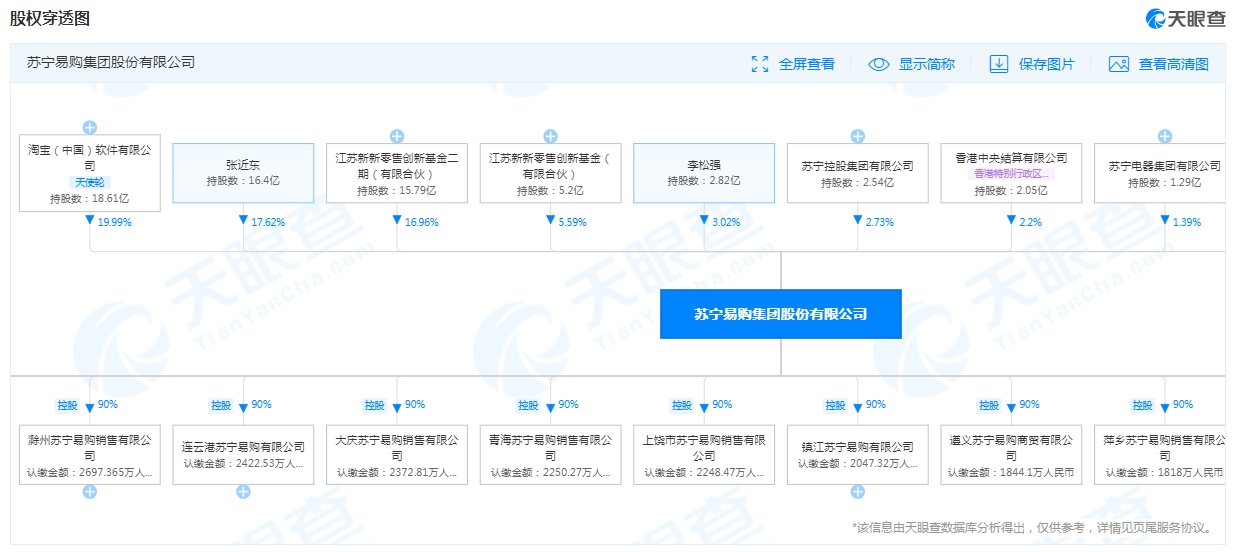Viewport: 1237px width, 552px height.
Task: Click the 控股 tag above 大庆苏宁易购
Action: point(374,405)
